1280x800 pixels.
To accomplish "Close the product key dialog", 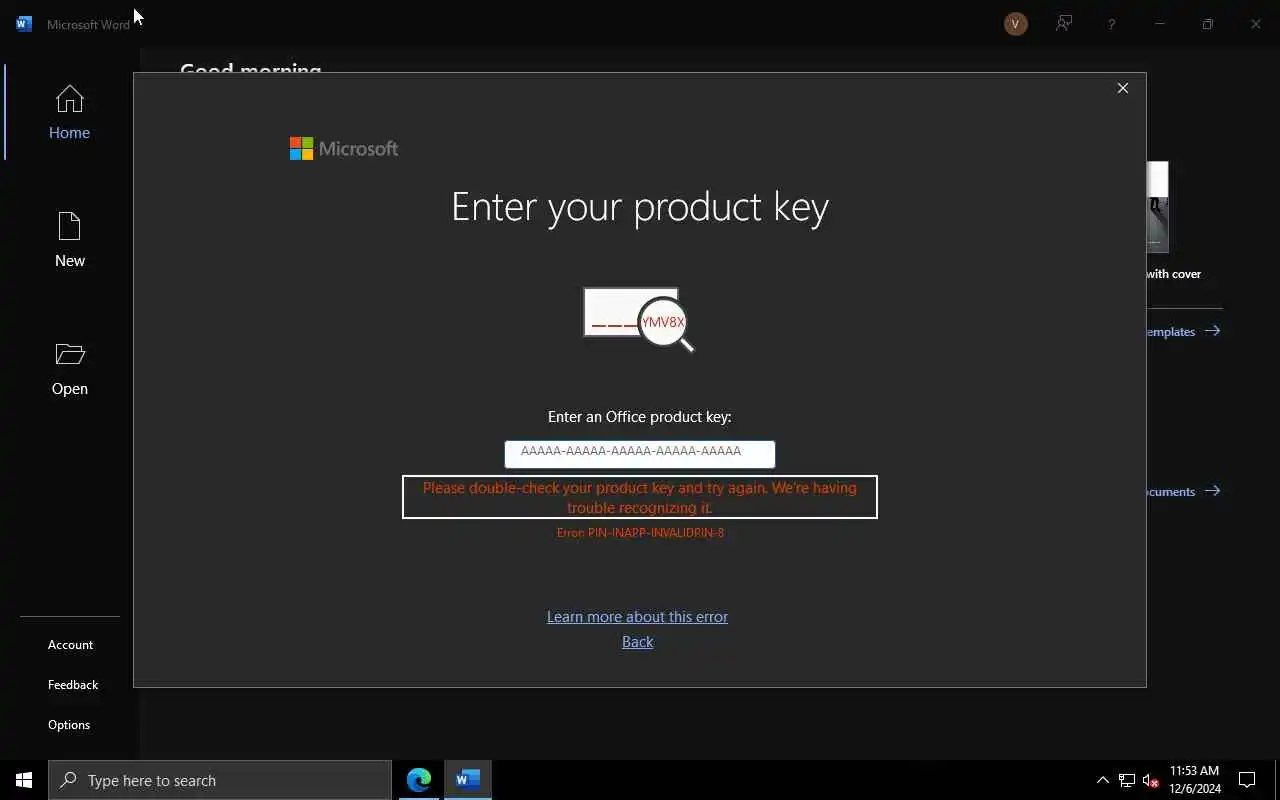I will coord(1123,88).
